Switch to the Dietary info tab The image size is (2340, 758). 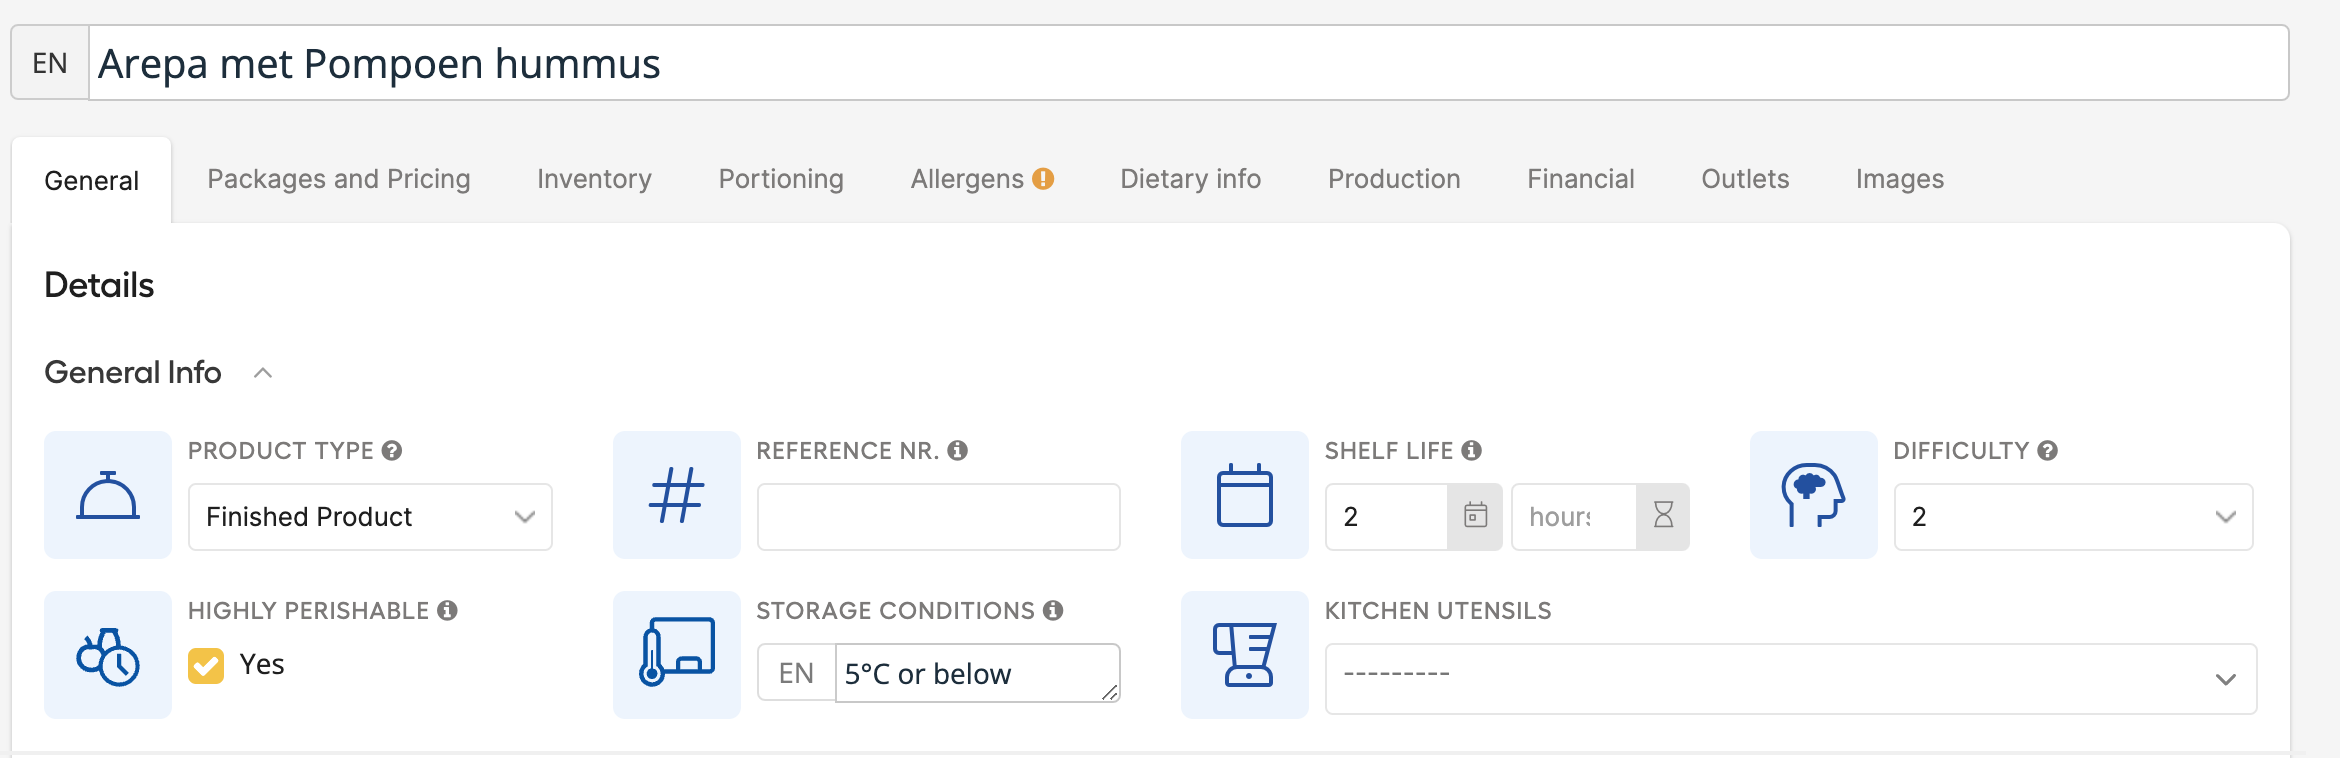pyautogui.click(x=1191, y=179)
